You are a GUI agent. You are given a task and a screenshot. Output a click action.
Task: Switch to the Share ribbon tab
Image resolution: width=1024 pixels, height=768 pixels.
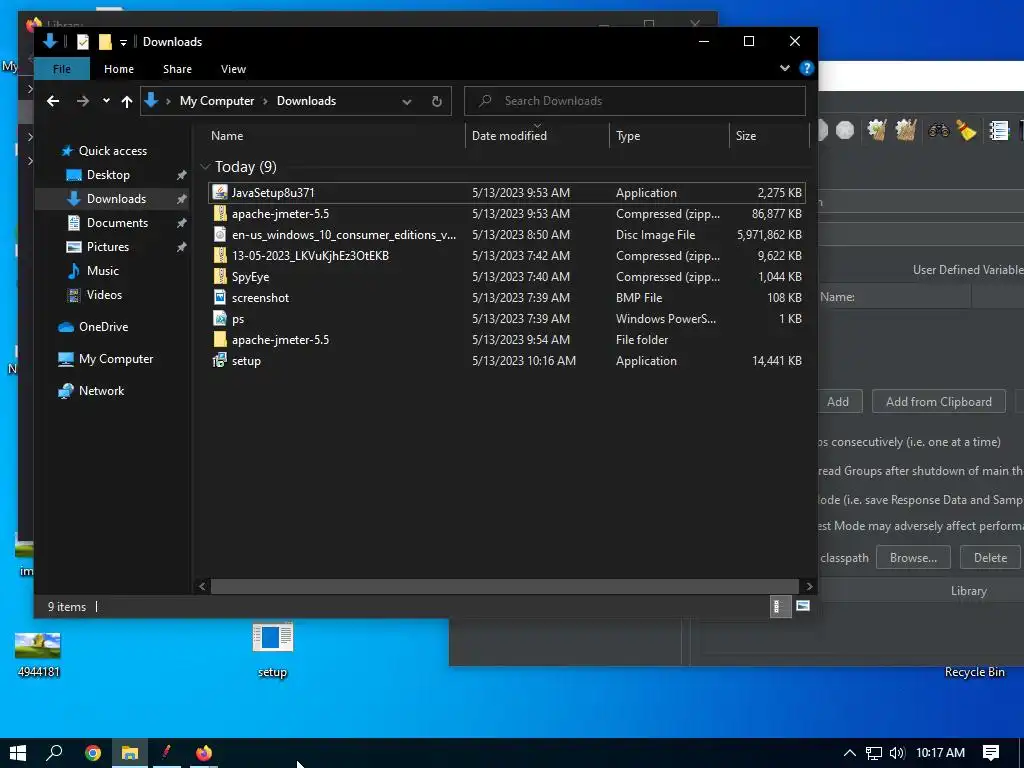coord(177,69)
